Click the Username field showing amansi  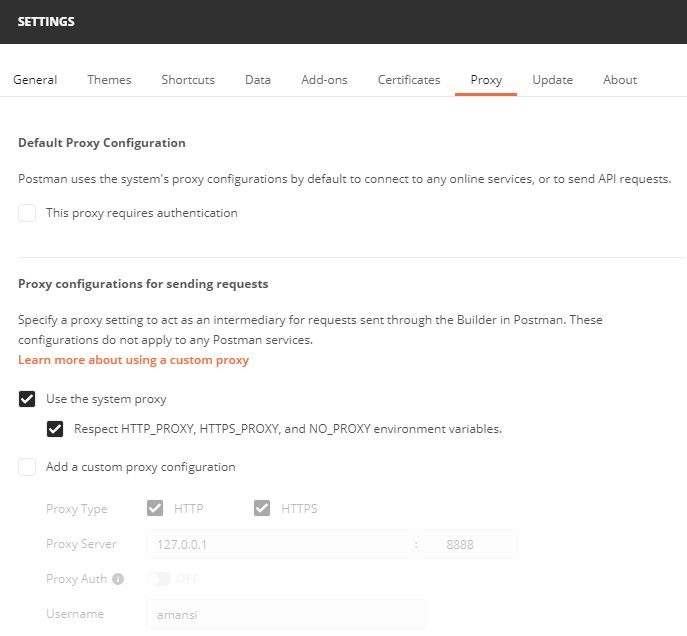point(286,615)
